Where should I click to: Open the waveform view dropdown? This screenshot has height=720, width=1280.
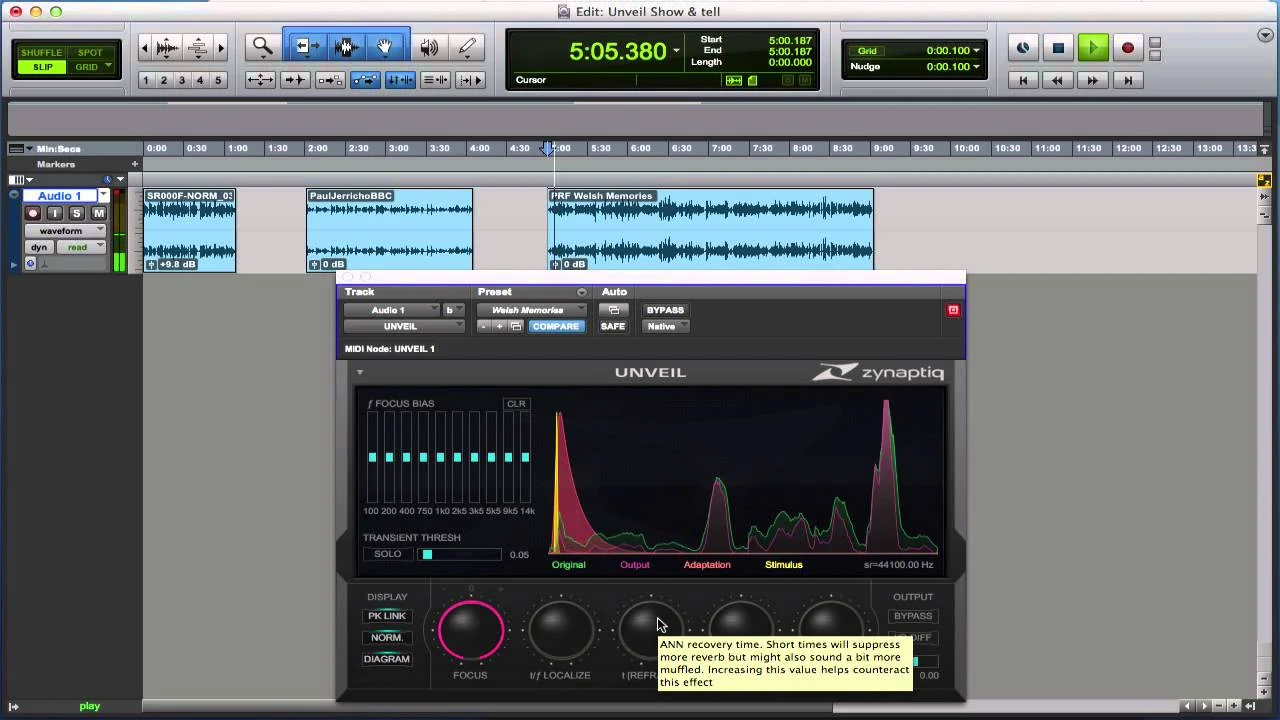pos(65,231)
